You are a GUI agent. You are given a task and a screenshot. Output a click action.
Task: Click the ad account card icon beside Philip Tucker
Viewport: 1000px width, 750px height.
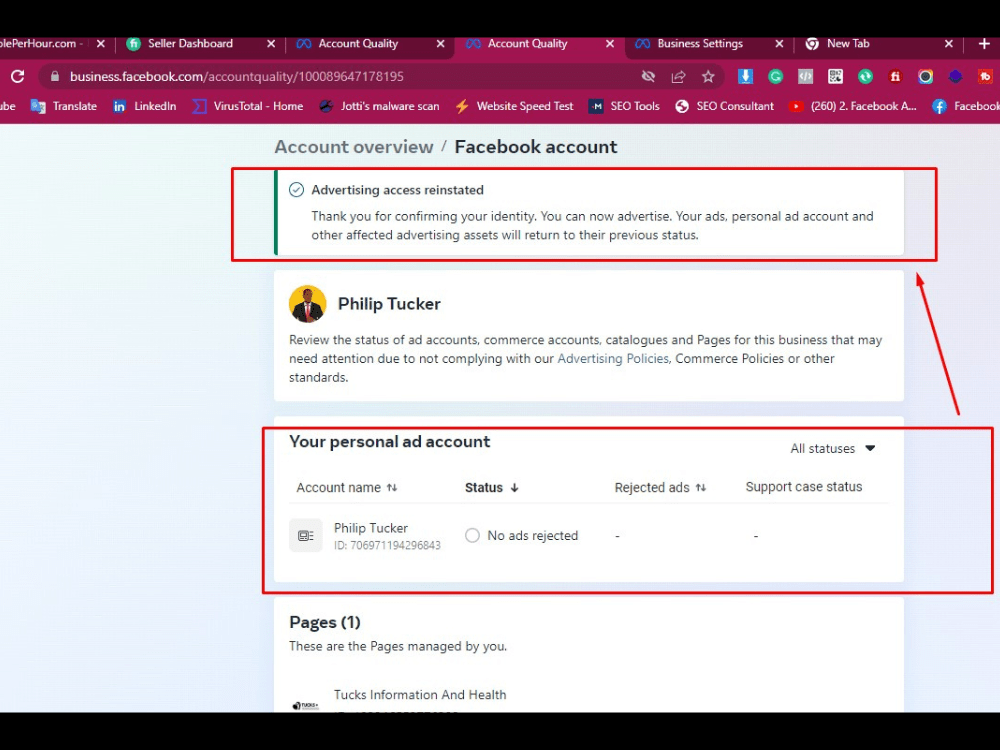pyautogui.click(x=305, y=536)
